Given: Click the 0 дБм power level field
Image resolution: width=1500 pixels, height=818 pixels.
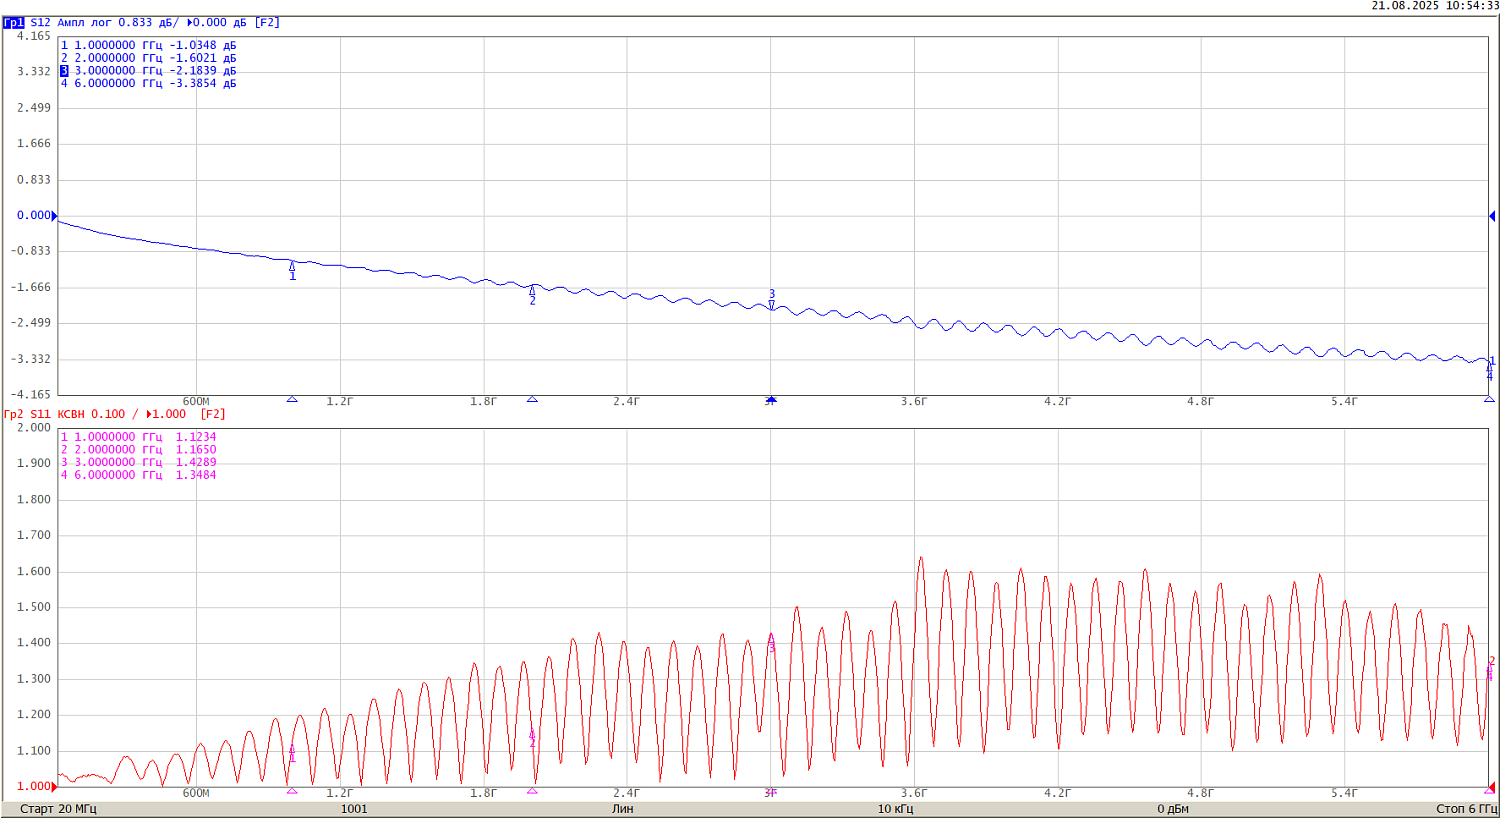Looking at the screenshot, I should pos(1173,808).
